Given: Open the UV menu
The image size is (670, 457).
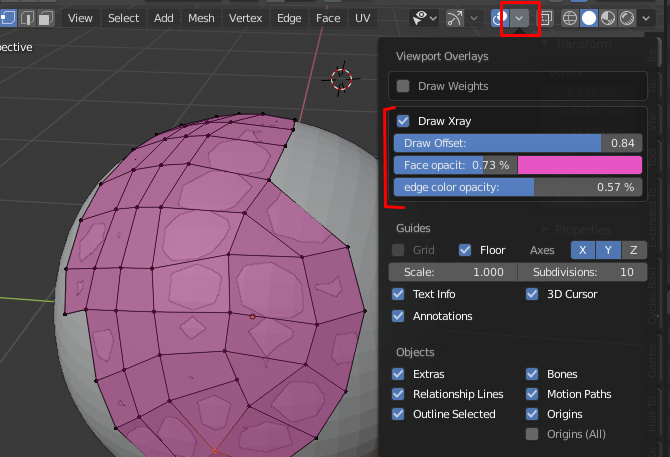Looking at the screenshot, I should coord(362,18).
